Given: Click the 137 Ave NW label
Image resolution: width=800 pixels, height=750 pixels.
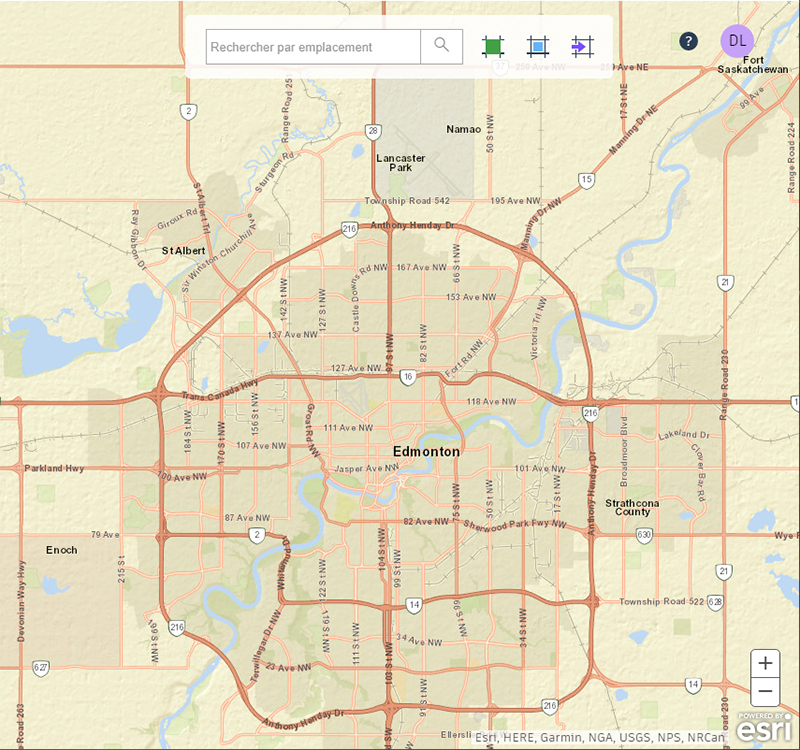Looking at the screenshot, I should (293, 335).
